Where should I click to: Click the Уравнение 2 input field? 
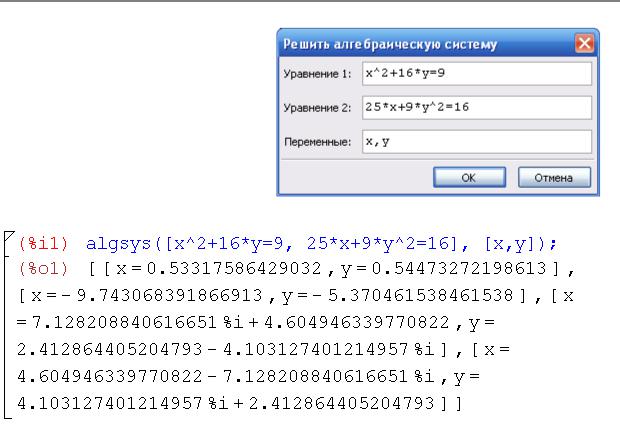click(477, 107)
